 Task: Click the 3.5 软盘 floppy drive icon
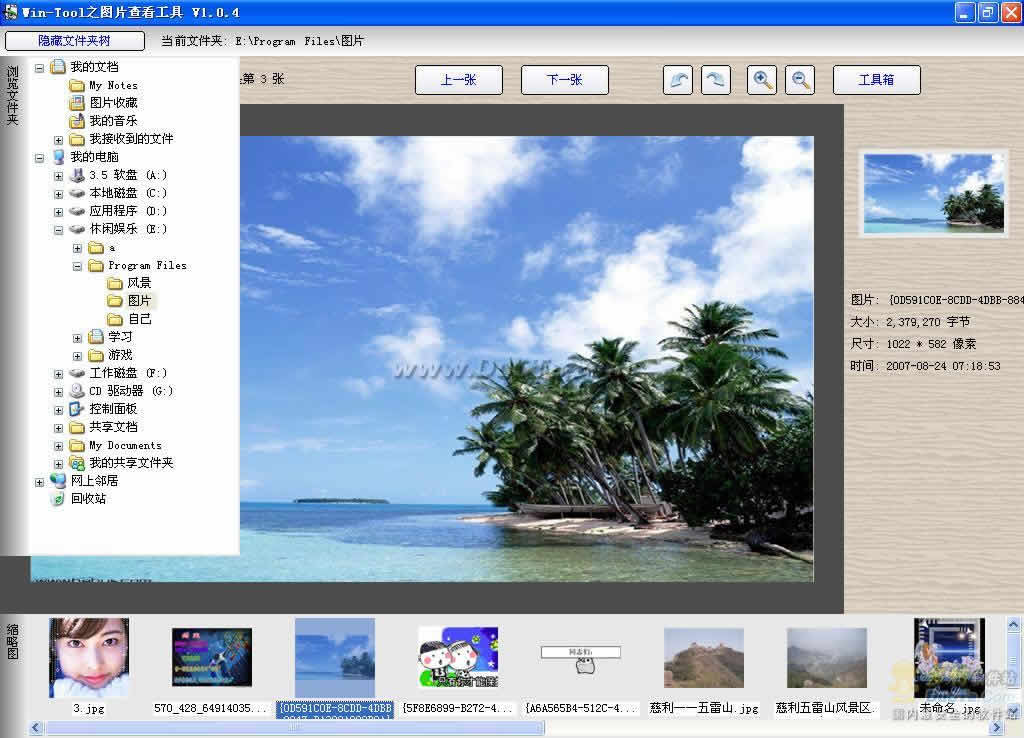point(77,175)
